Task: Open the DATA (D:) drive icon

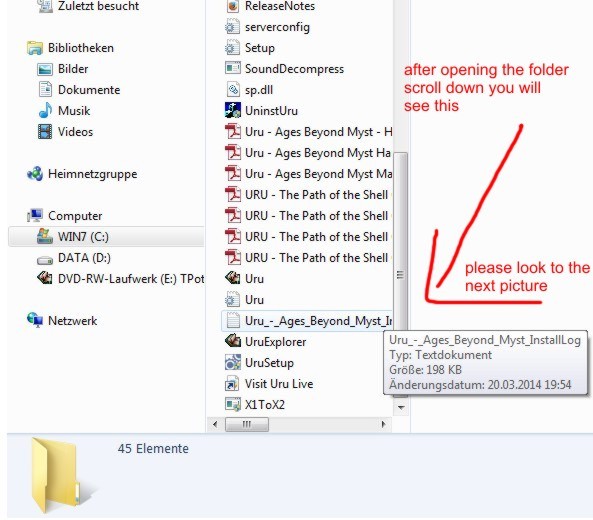Action: (x=45, y=259)
